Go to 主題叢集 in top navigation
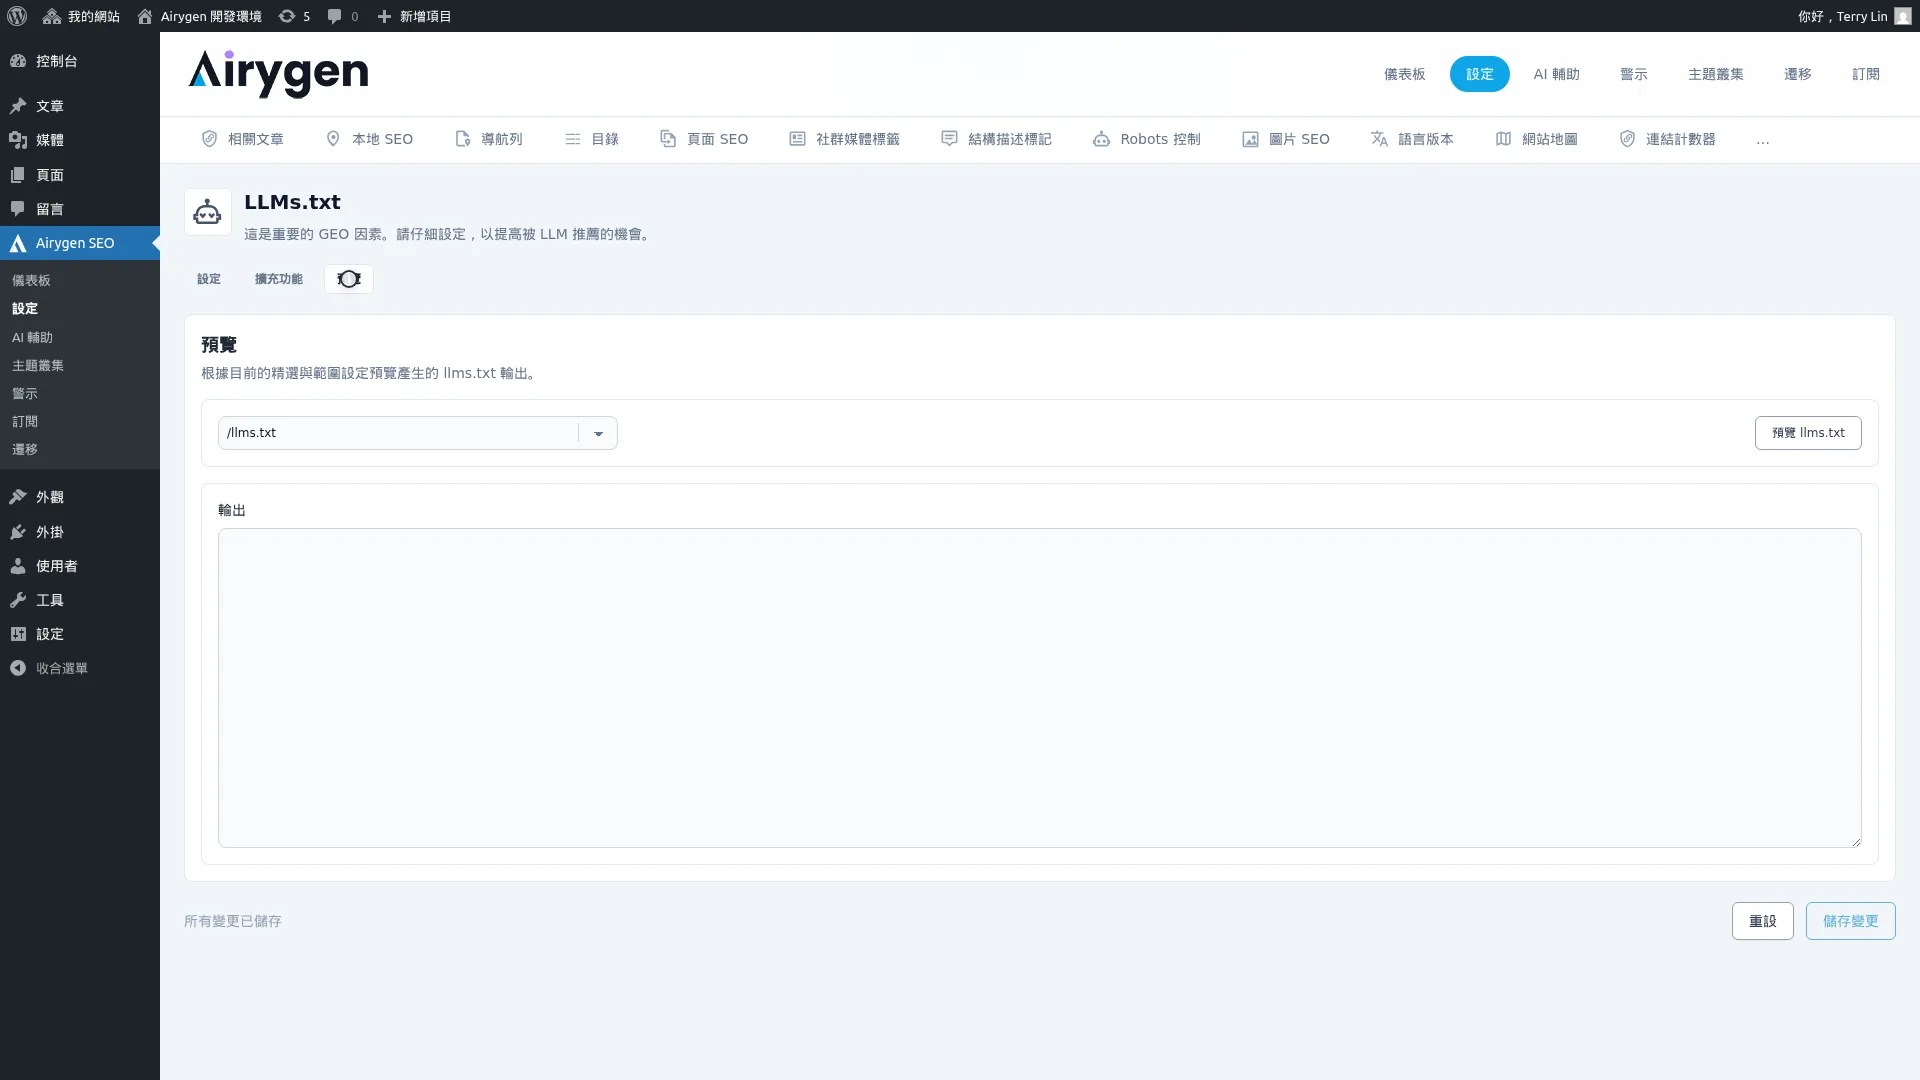Viewport: 1920px width, 1080px height. pyautogui.click(x=1715, y=74)
